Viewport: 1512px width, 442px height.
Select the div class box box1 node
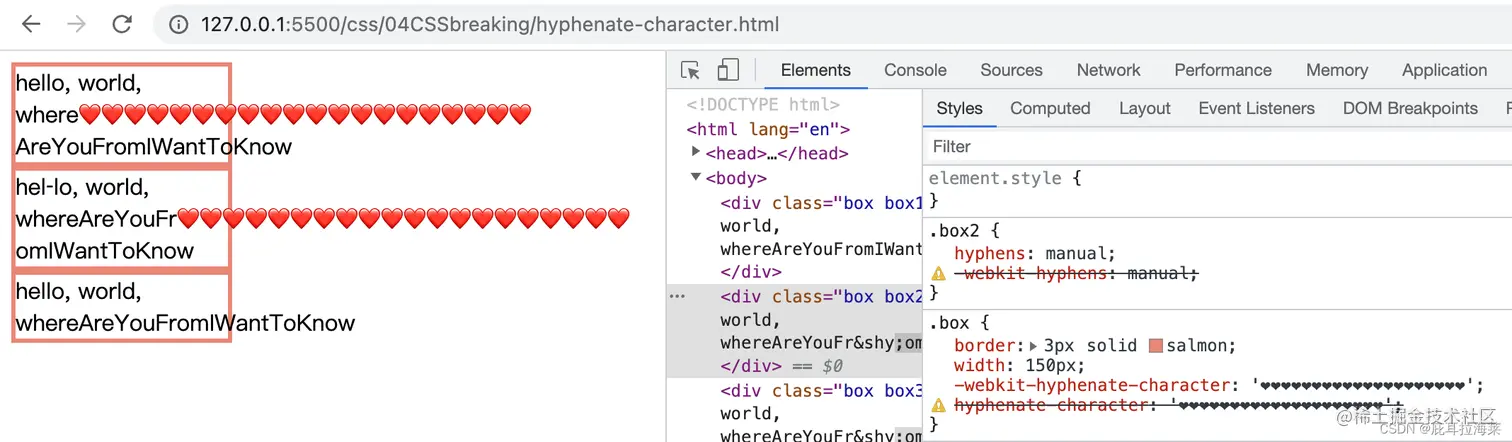(x=820, y=203)
